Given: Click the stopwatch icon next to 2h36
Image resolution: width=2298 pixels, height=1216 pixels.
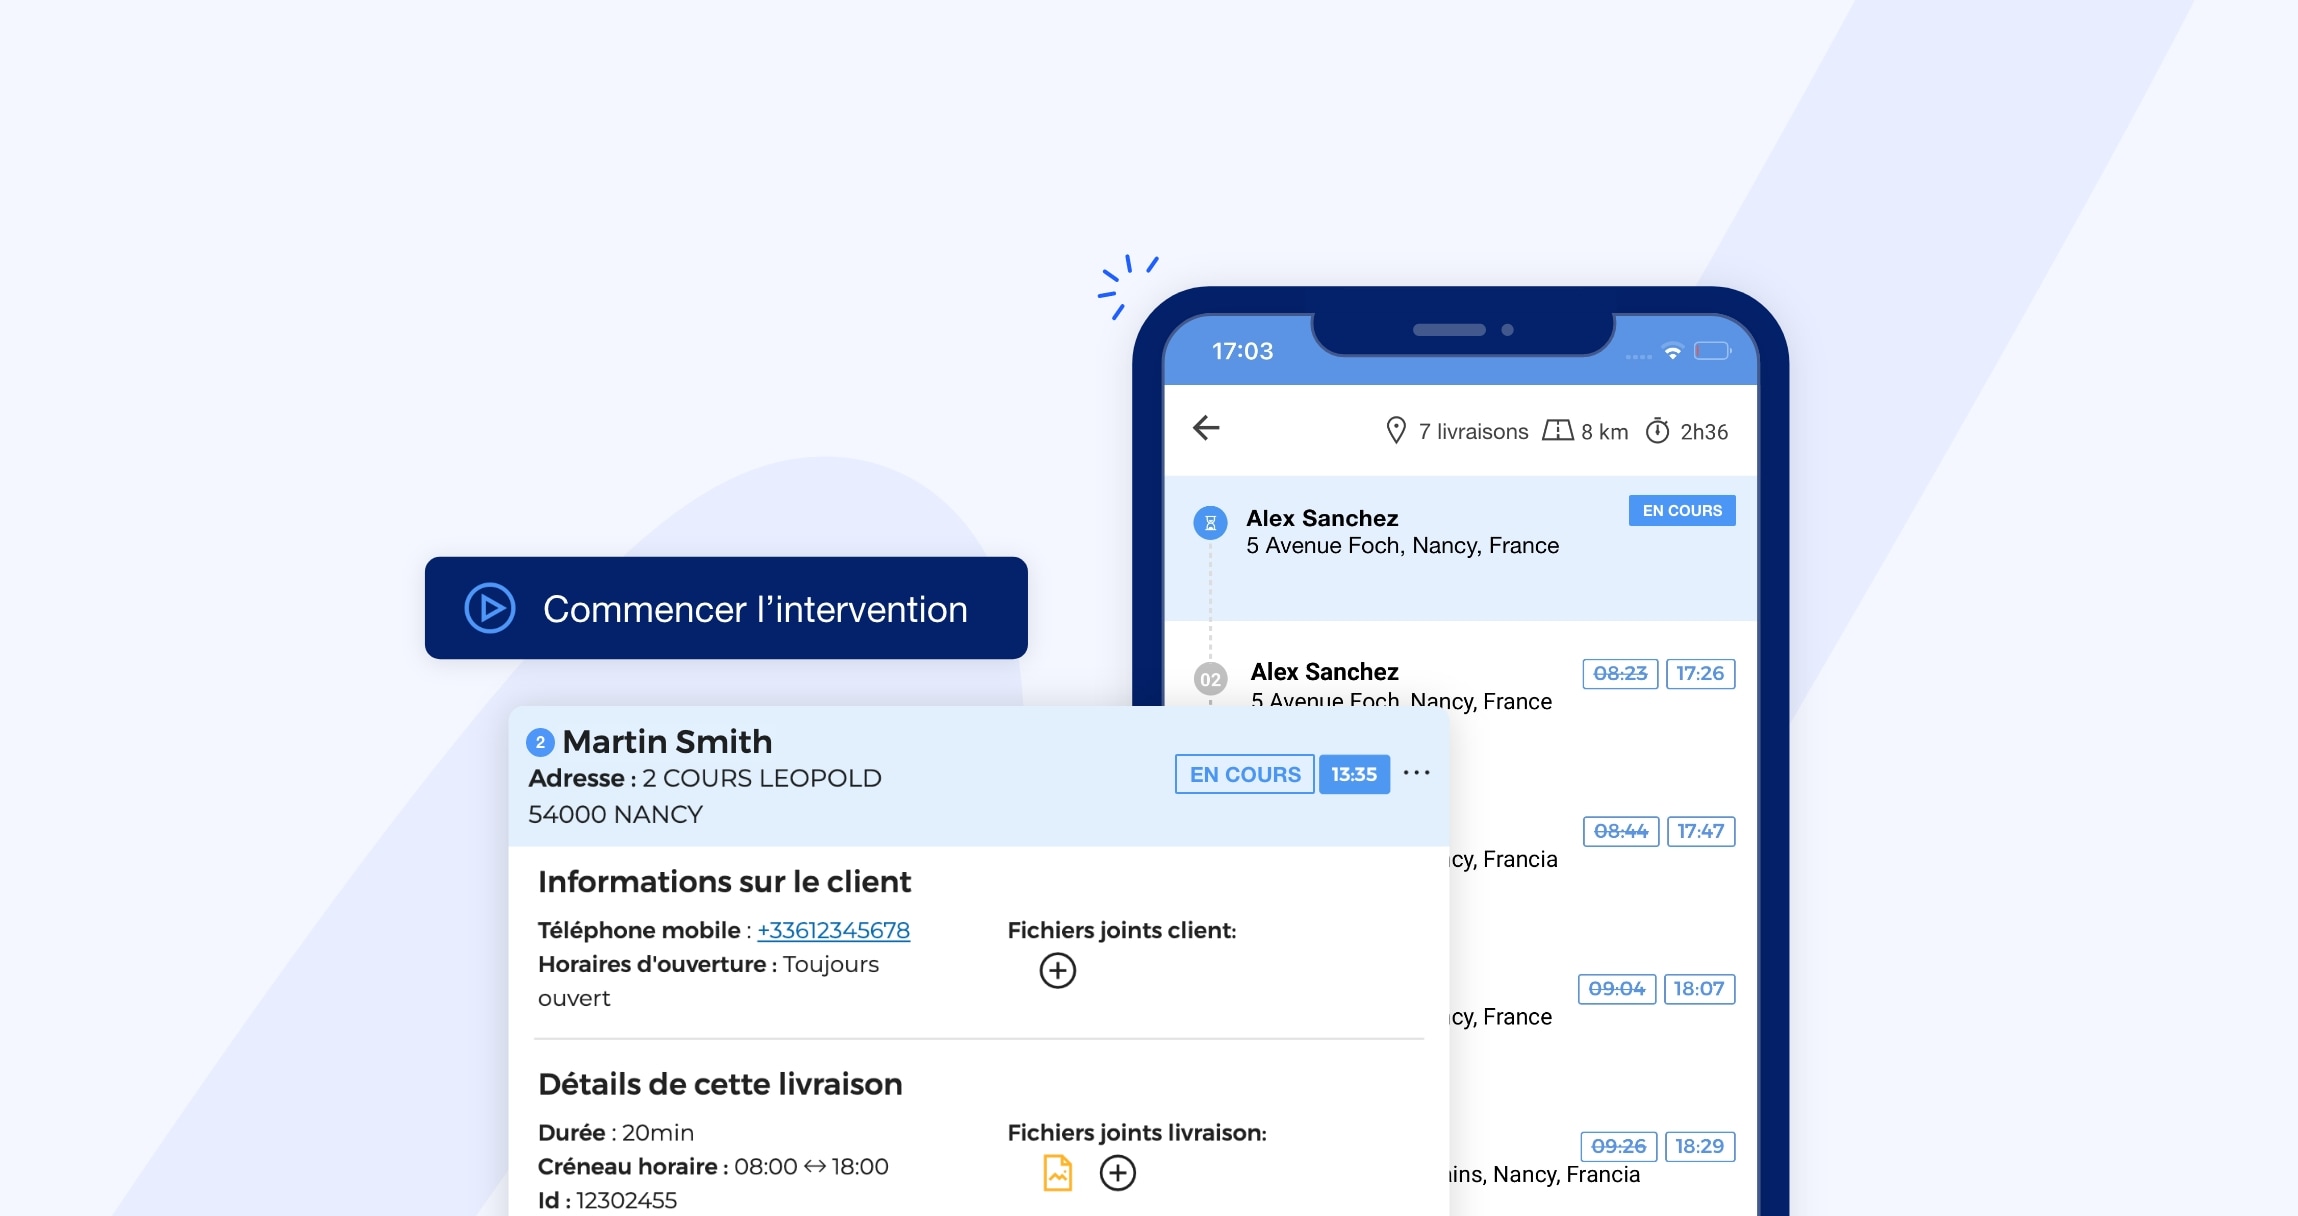Looking at the screenshot, I should click(x=1657, y=430).
